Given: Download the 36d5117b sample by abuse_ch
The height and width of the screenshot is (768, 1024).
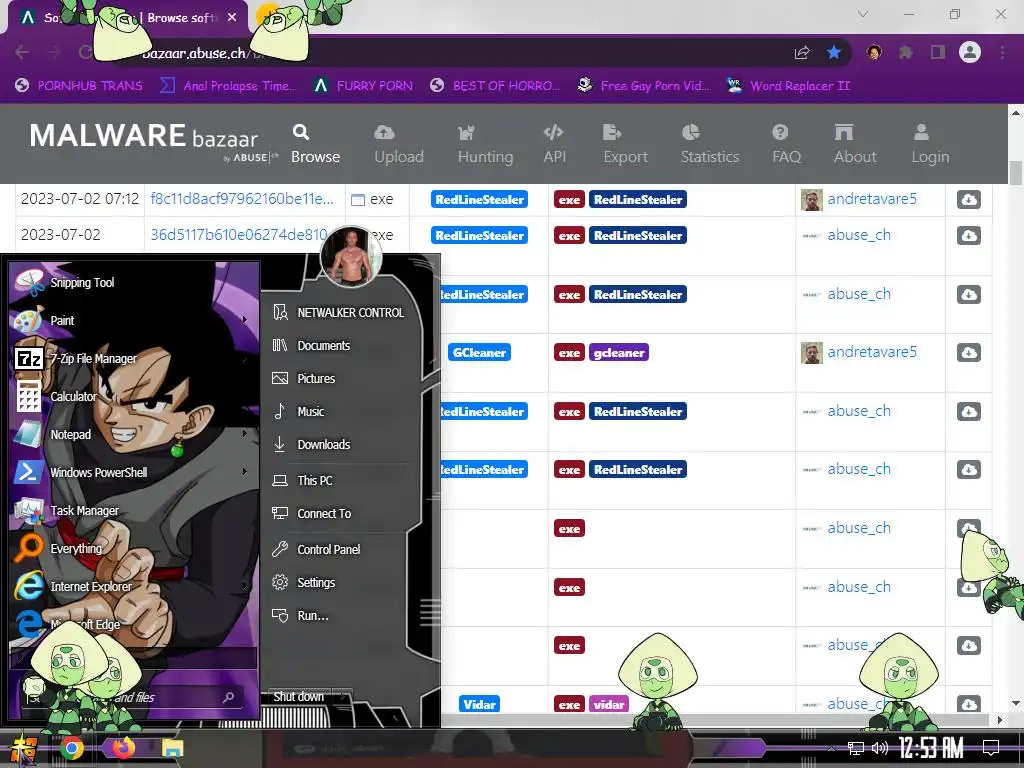Looking at the screenshot, I should click(x=968, y=235).
